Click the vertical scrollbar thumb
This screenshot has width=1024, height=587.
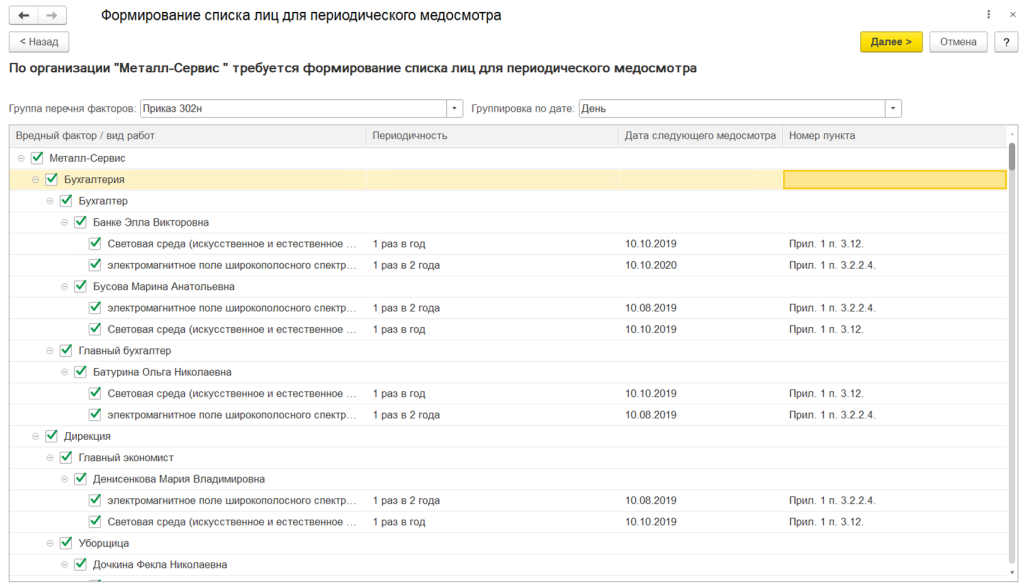pyautogui.click(x=1012, y=157)
